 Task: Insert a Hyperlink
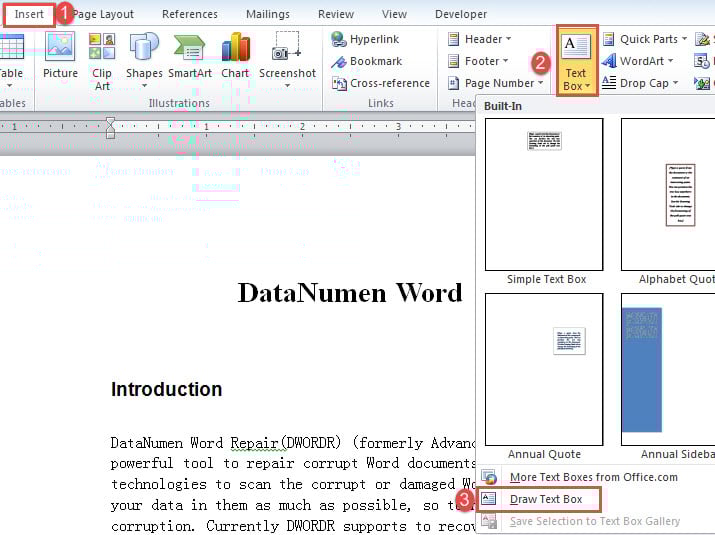365,39
